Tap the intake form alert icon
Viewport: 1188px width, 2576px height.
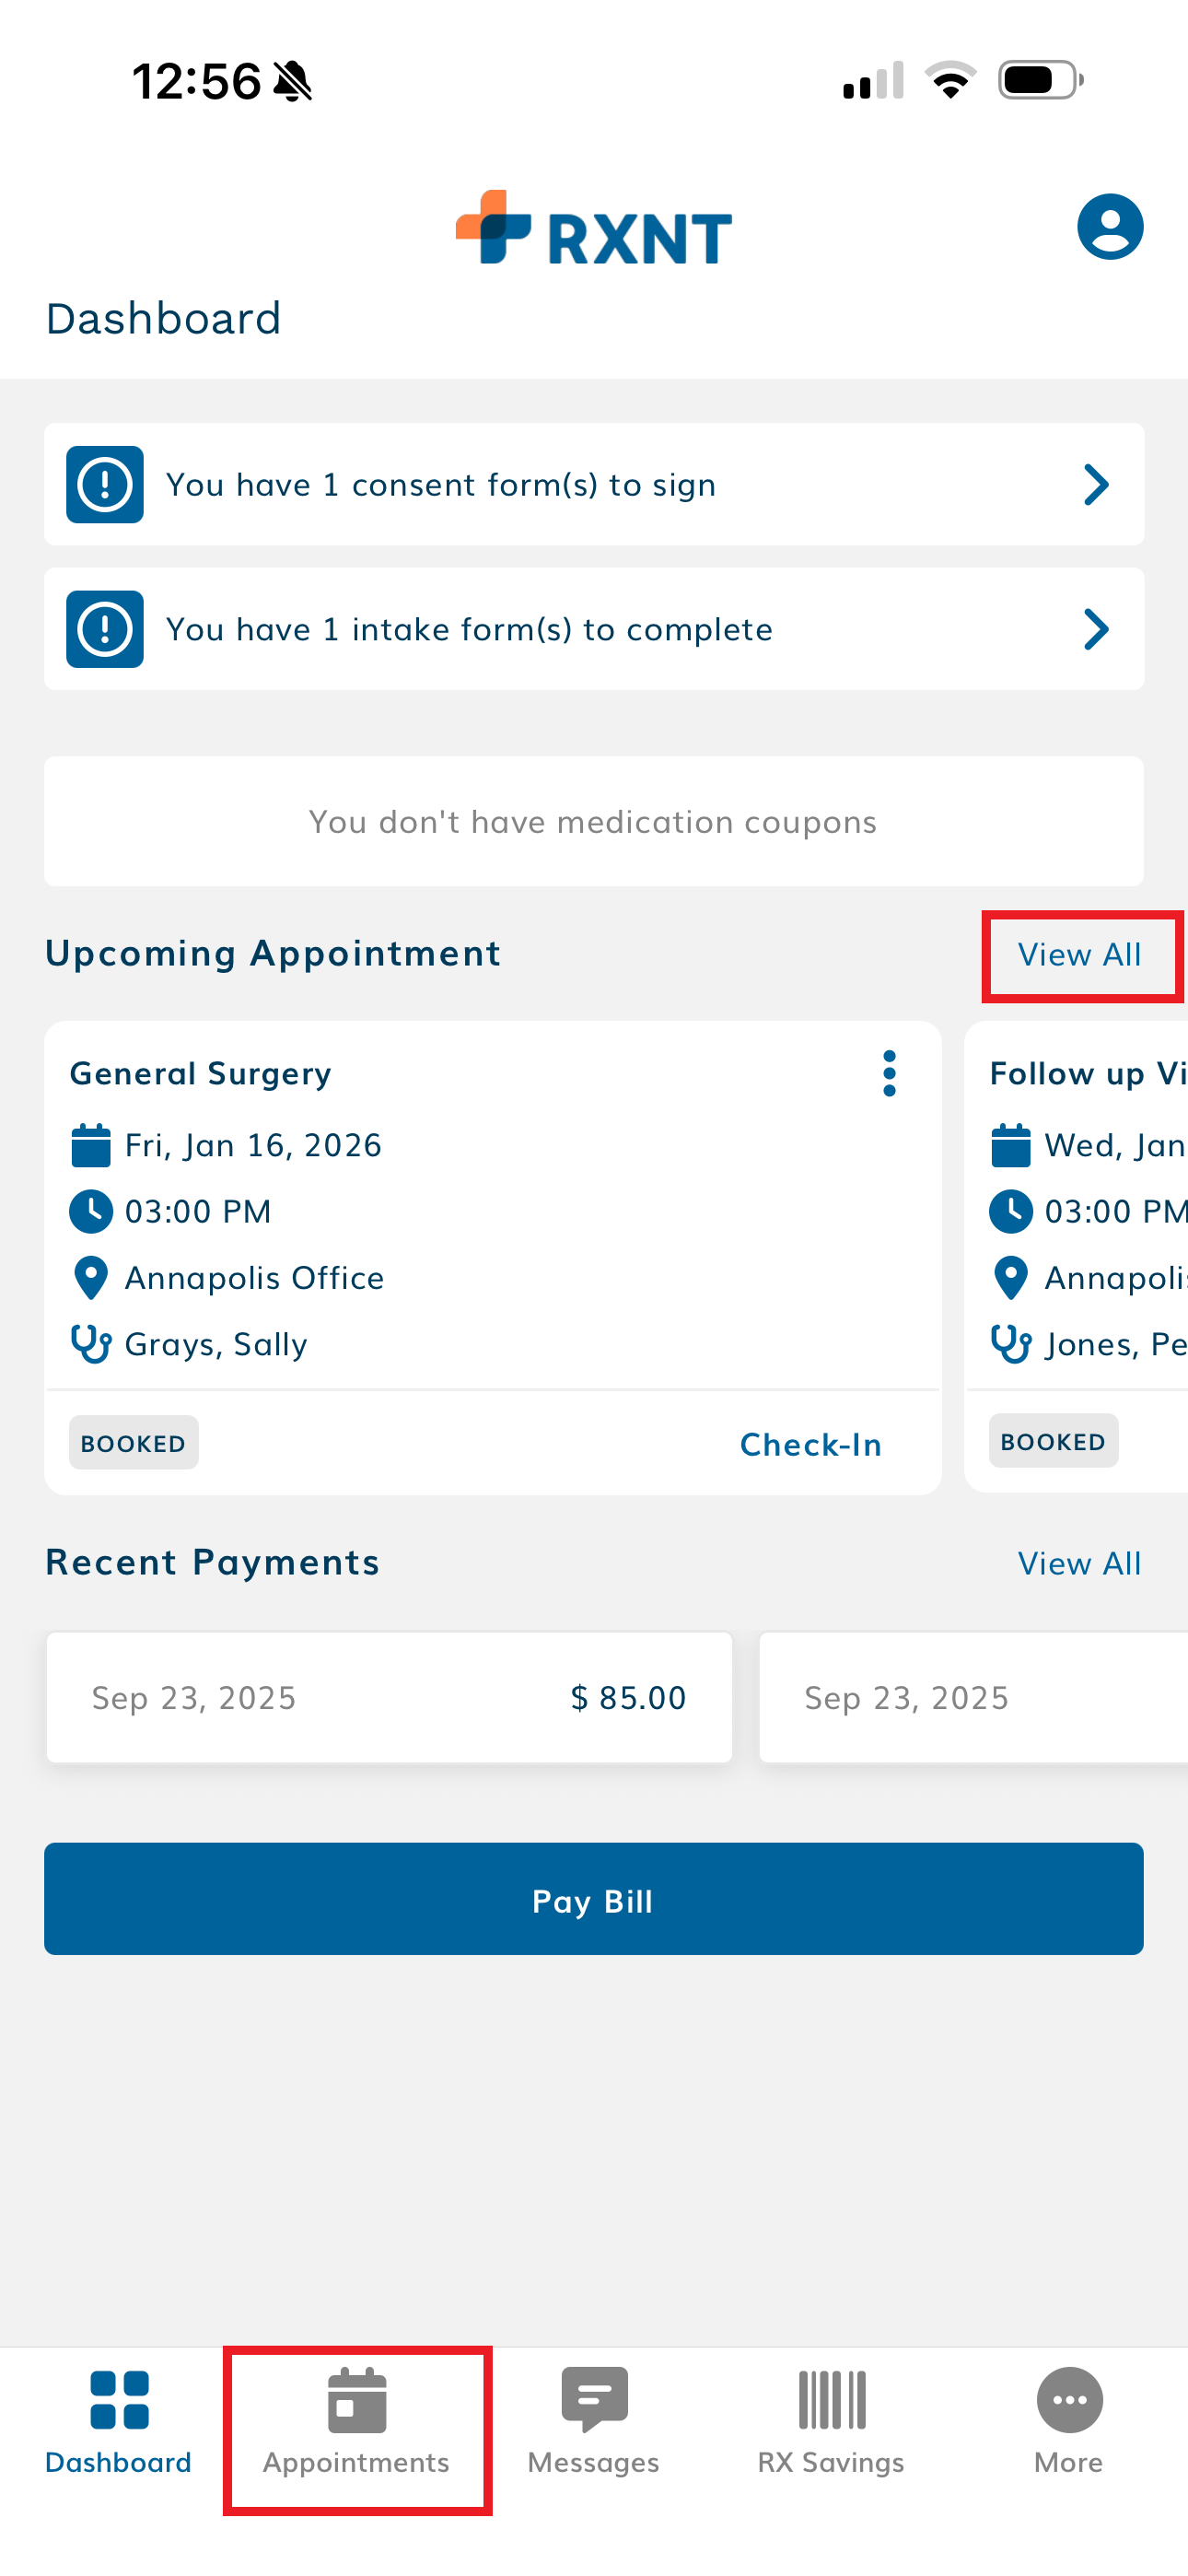(x=105, y=629)
